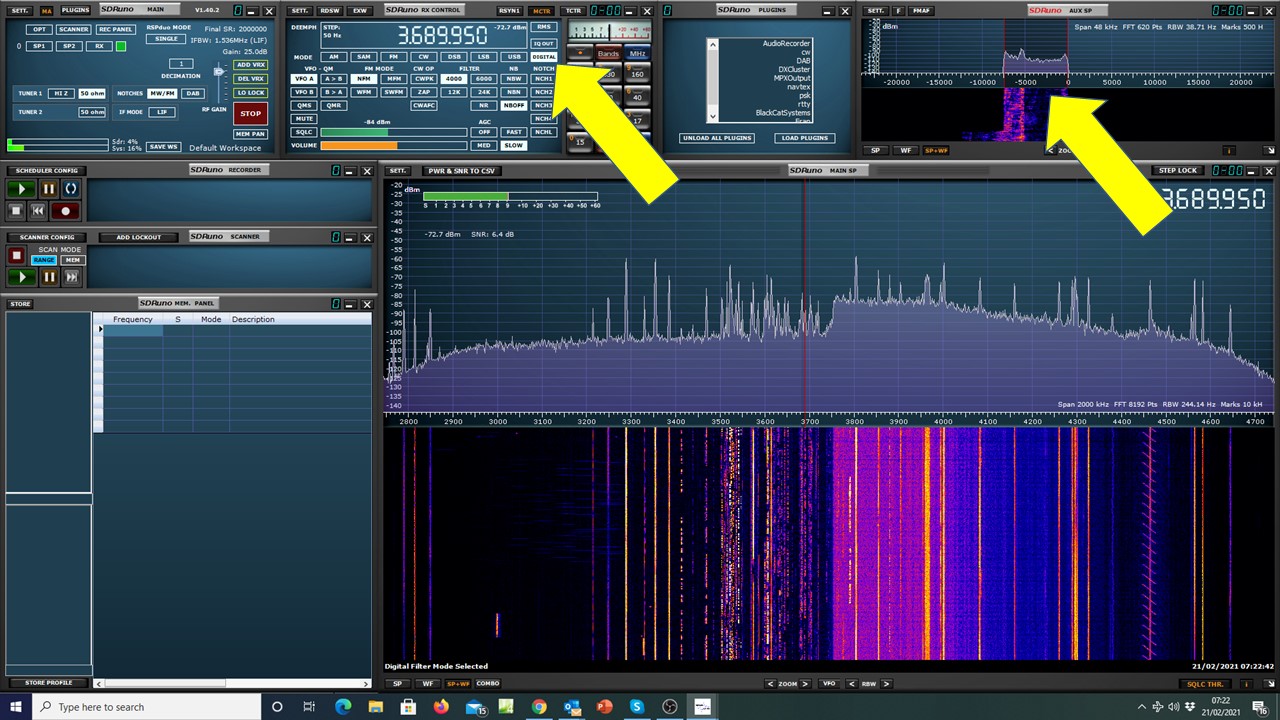Viewport: 1280px width, 720px height.
Task: Open Windows Start menu
Action: click(16, 707)
